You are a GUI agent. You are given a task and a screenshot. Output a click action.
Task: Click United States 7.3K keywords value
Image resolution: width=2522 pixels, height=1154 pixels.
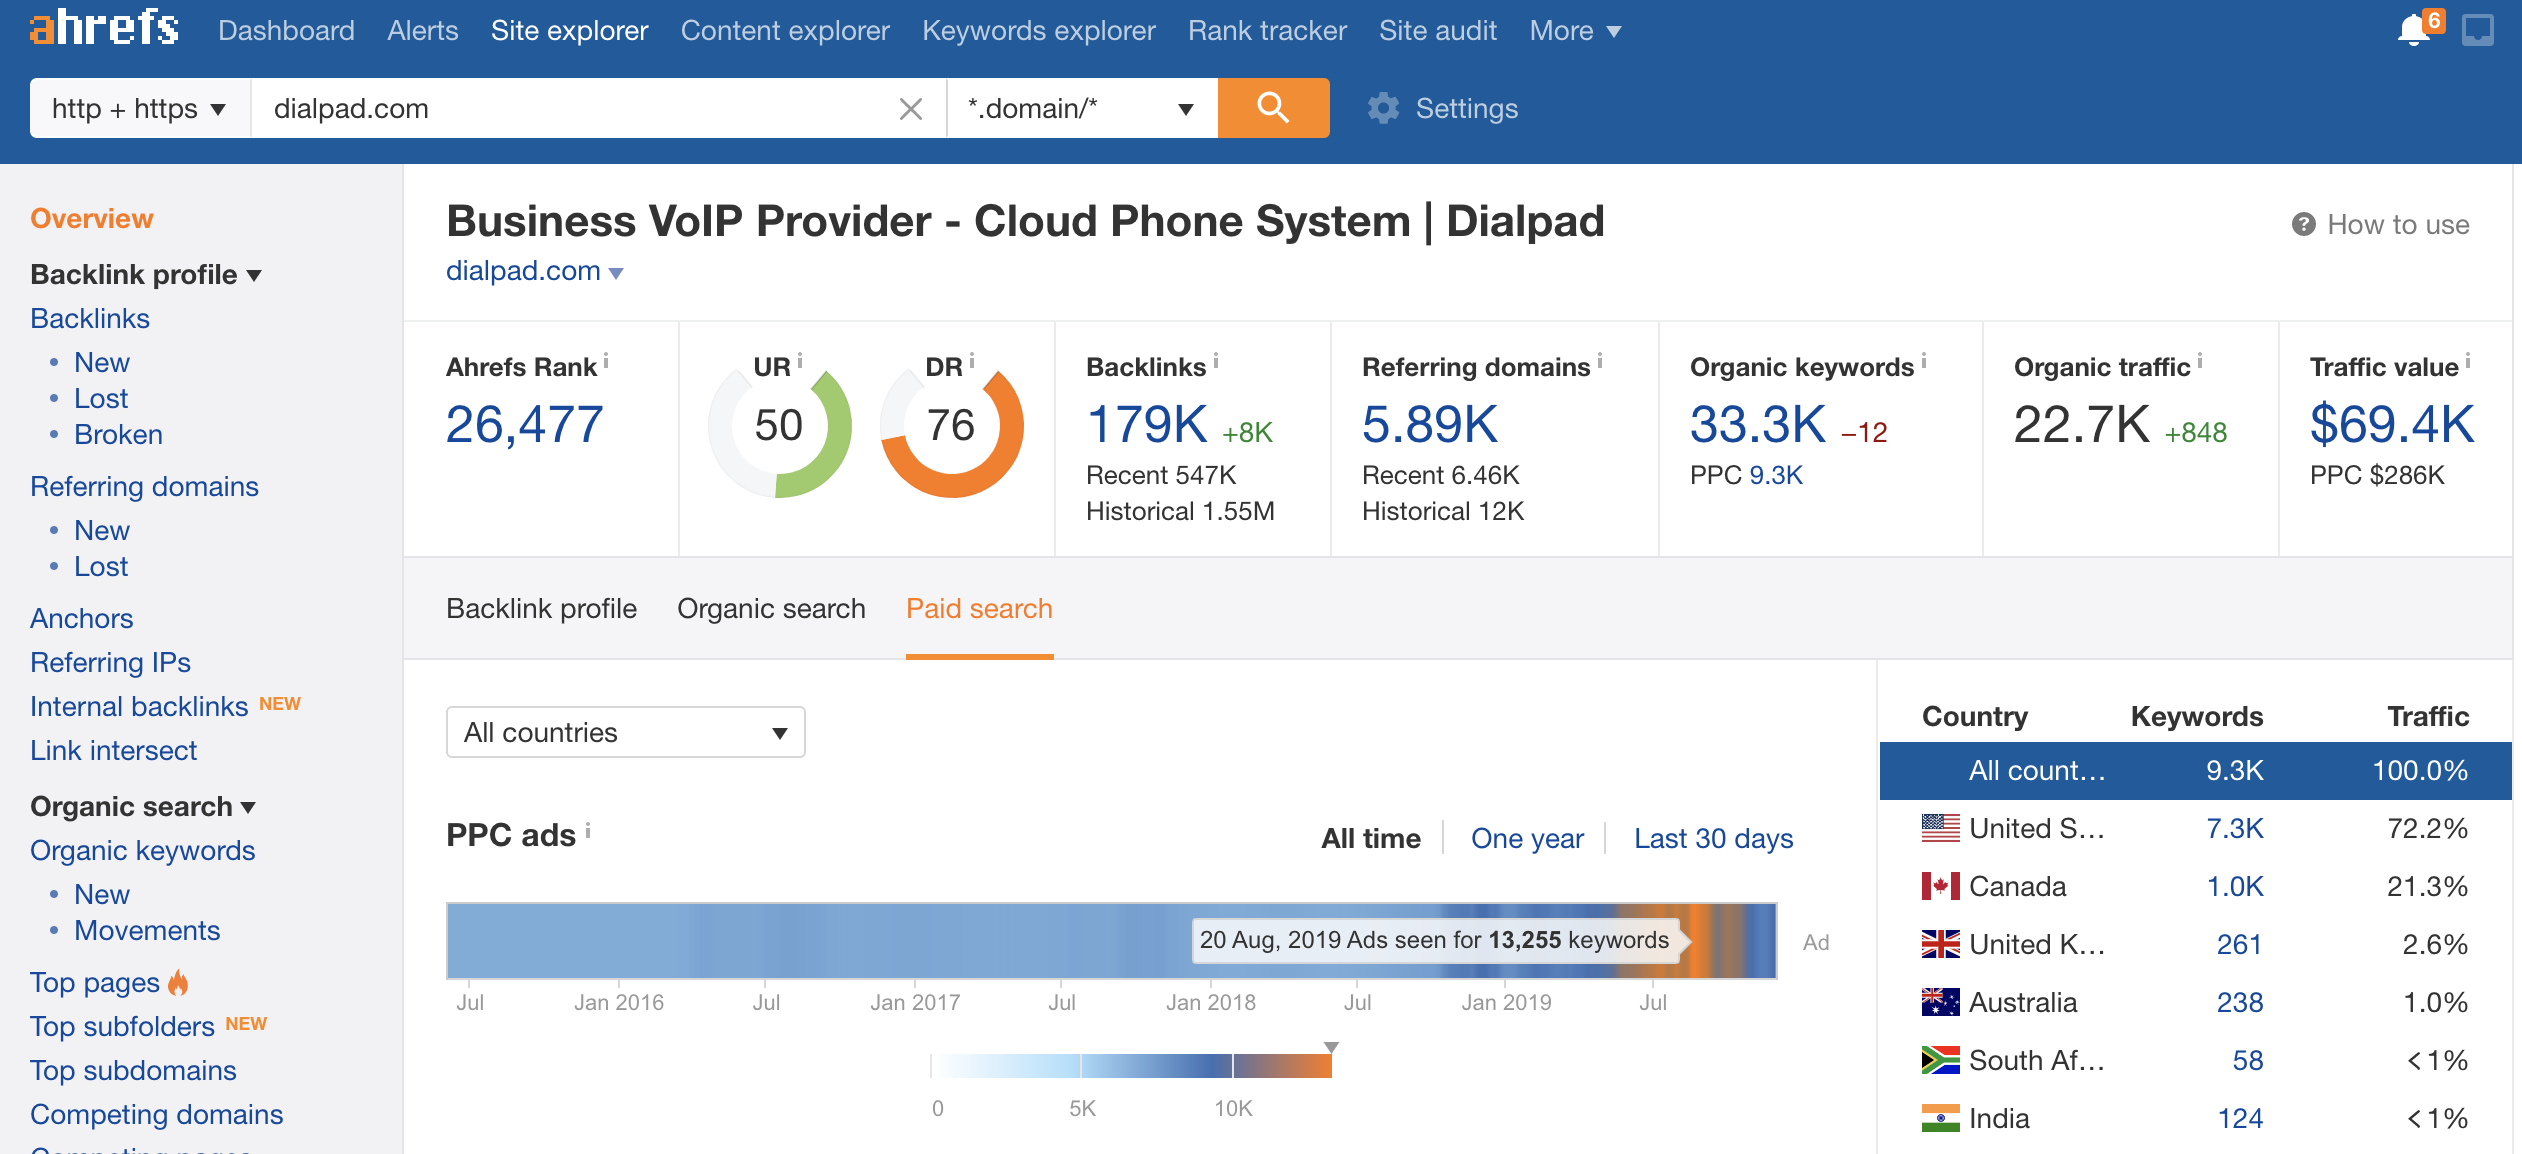coord(2235,828)
